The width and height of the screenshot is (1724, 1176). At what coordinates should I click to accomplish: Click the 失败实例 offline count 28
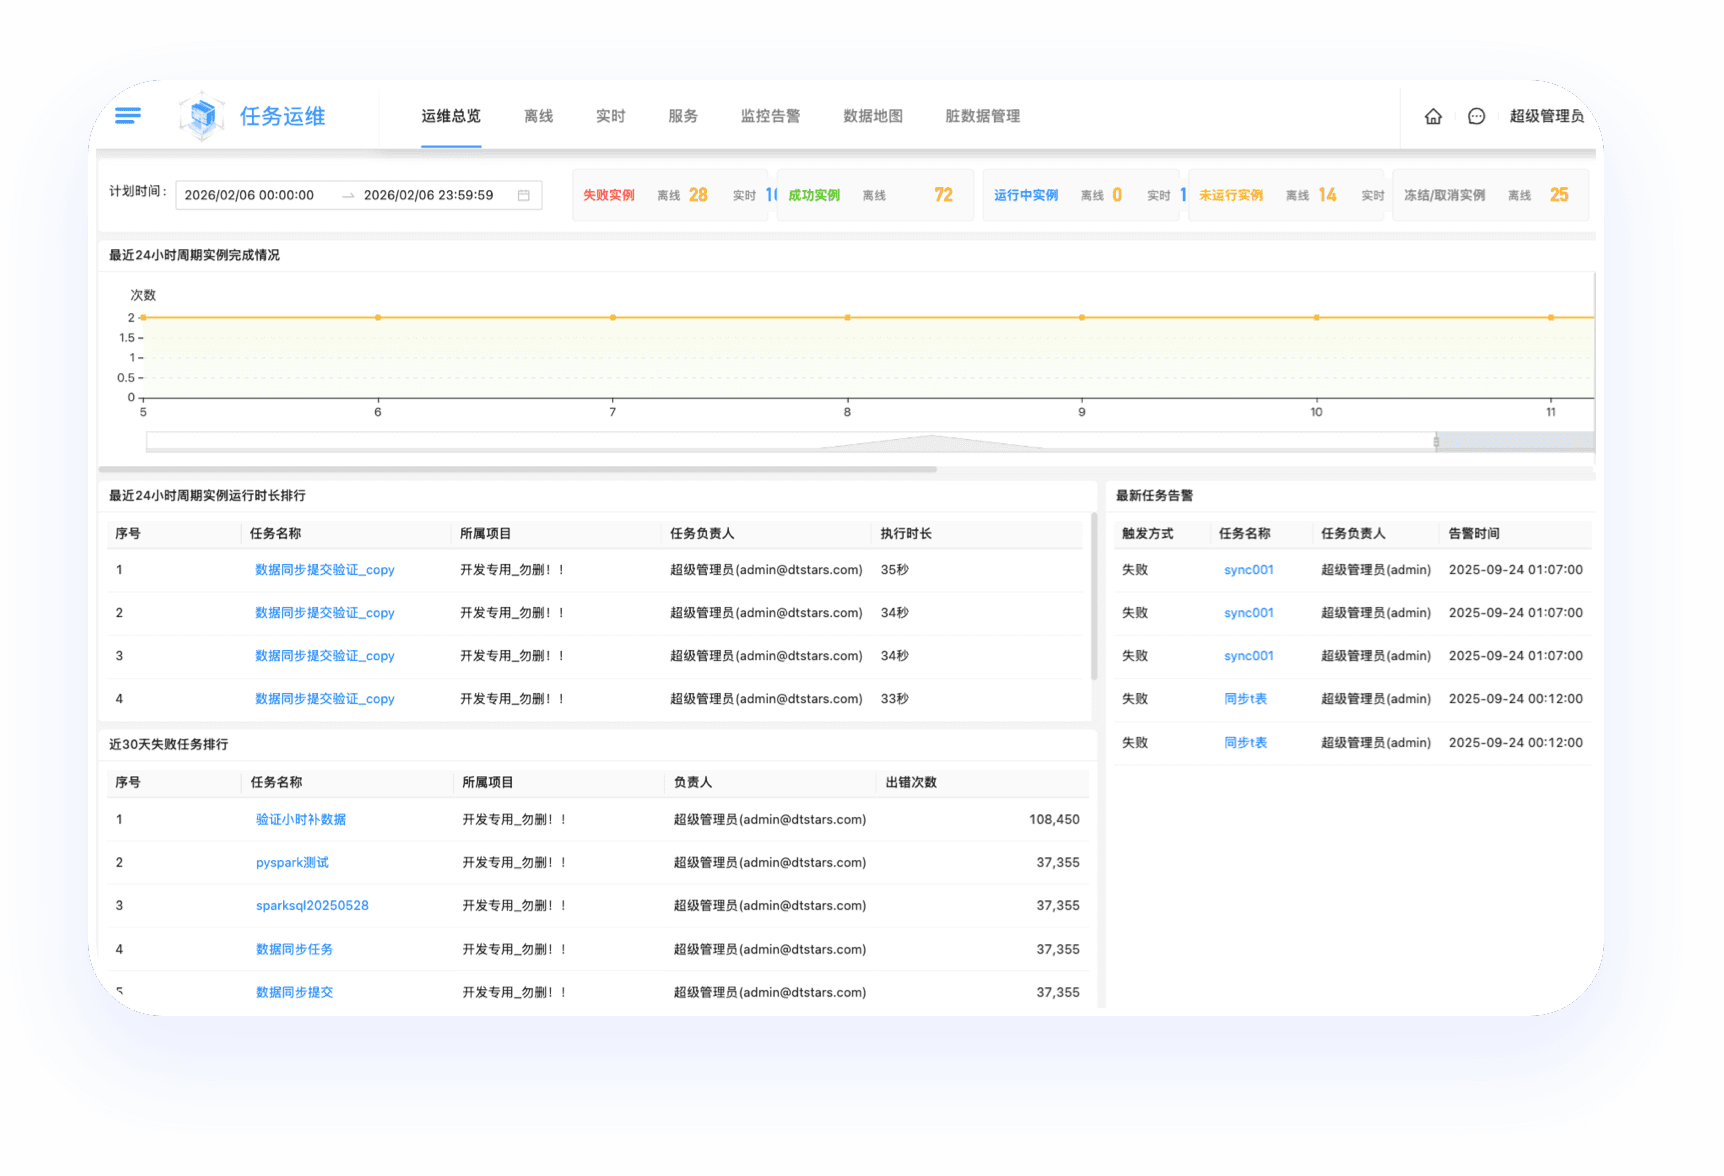698,195
